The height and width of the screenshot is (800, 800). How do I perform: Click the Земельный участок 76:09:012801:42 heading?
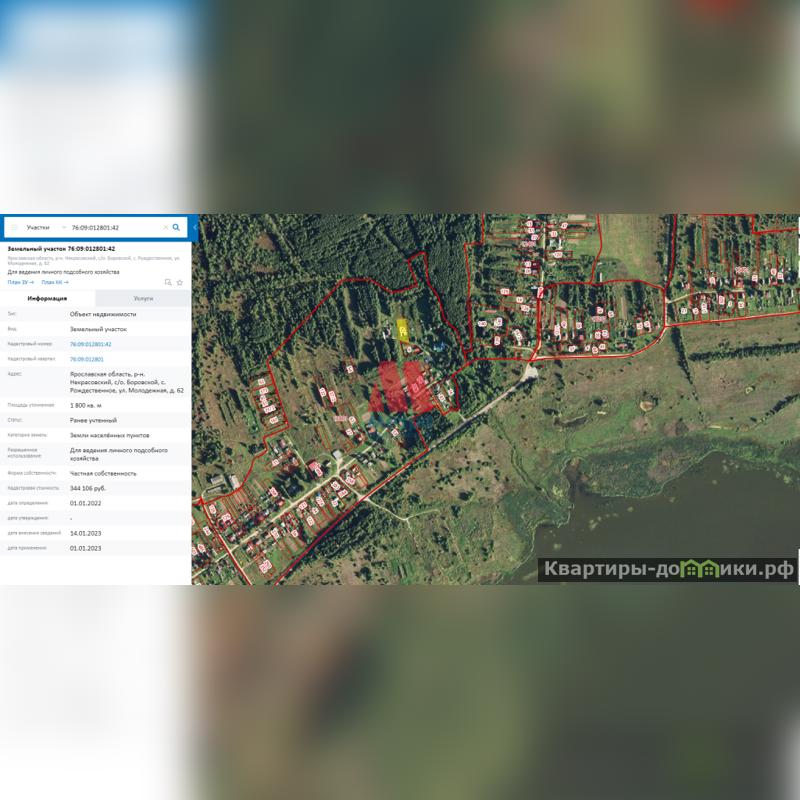[61, 248]
